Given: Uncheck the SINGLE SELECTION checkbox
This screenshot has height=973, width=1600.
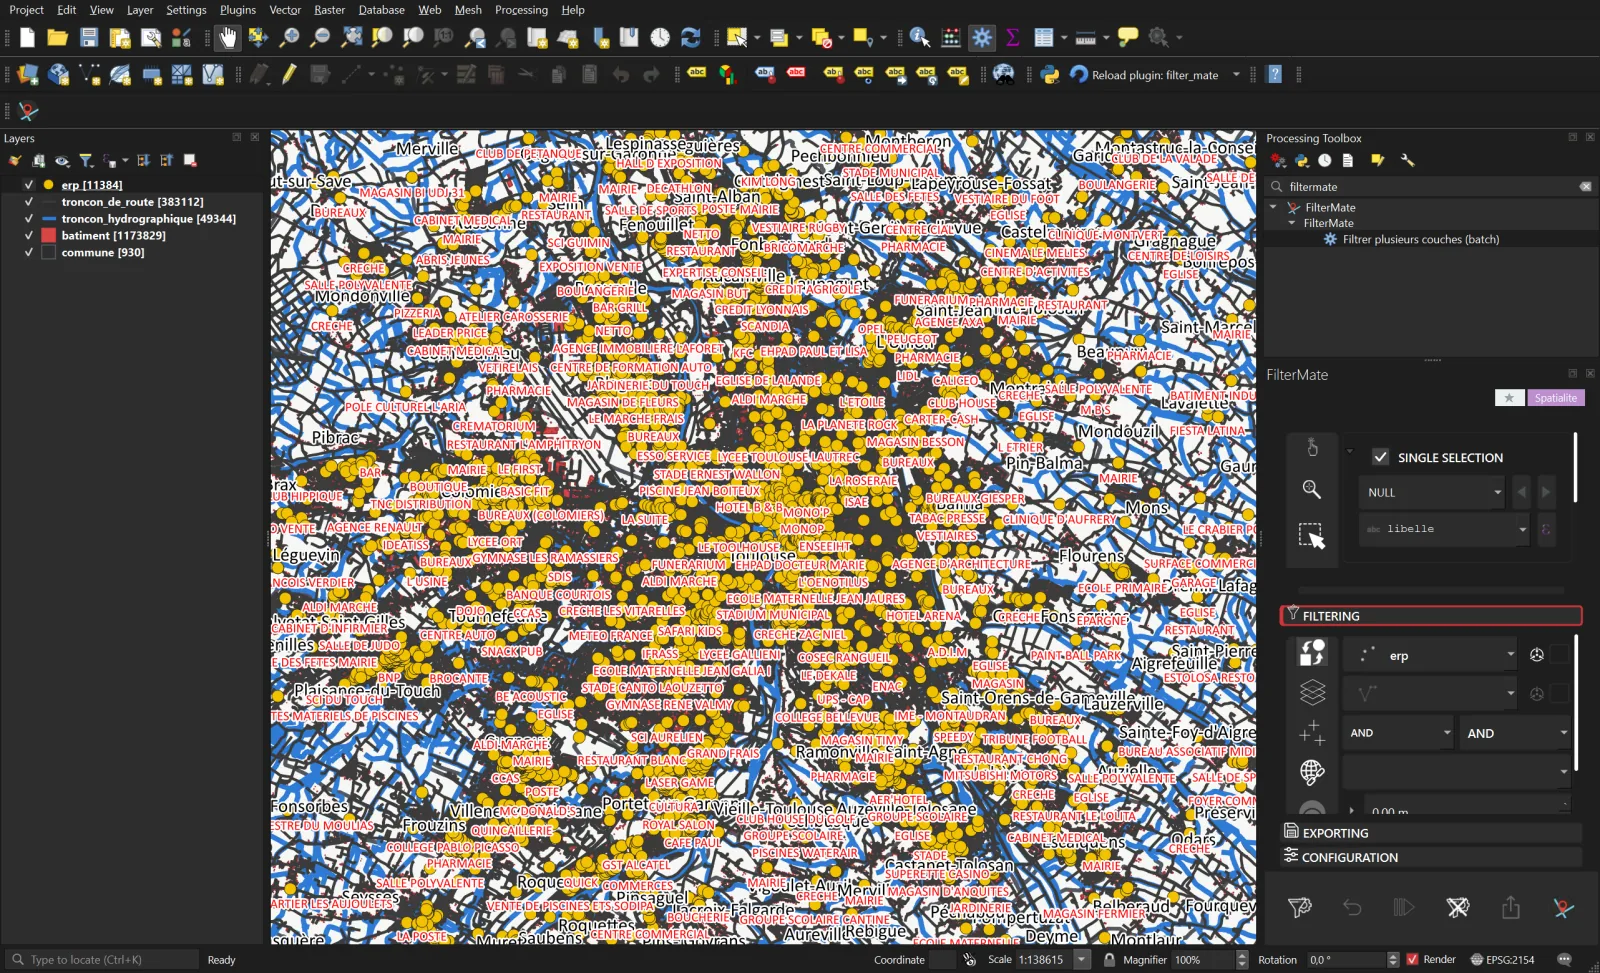Looking at the screenshot, I should pos(1381,457).
